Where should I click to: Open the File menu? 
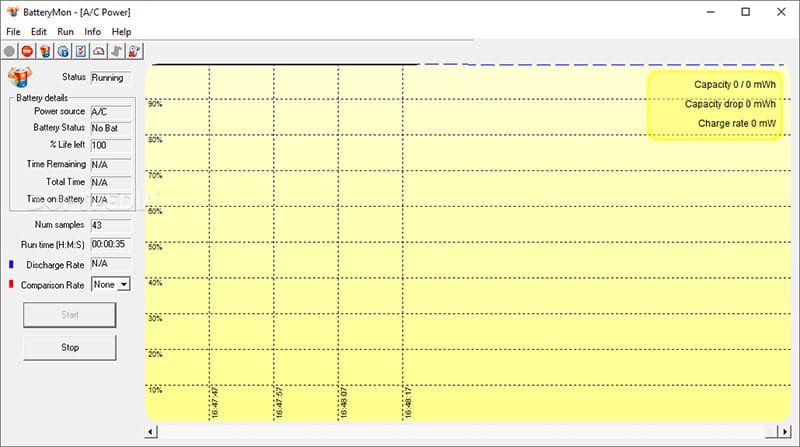[13, 32]
